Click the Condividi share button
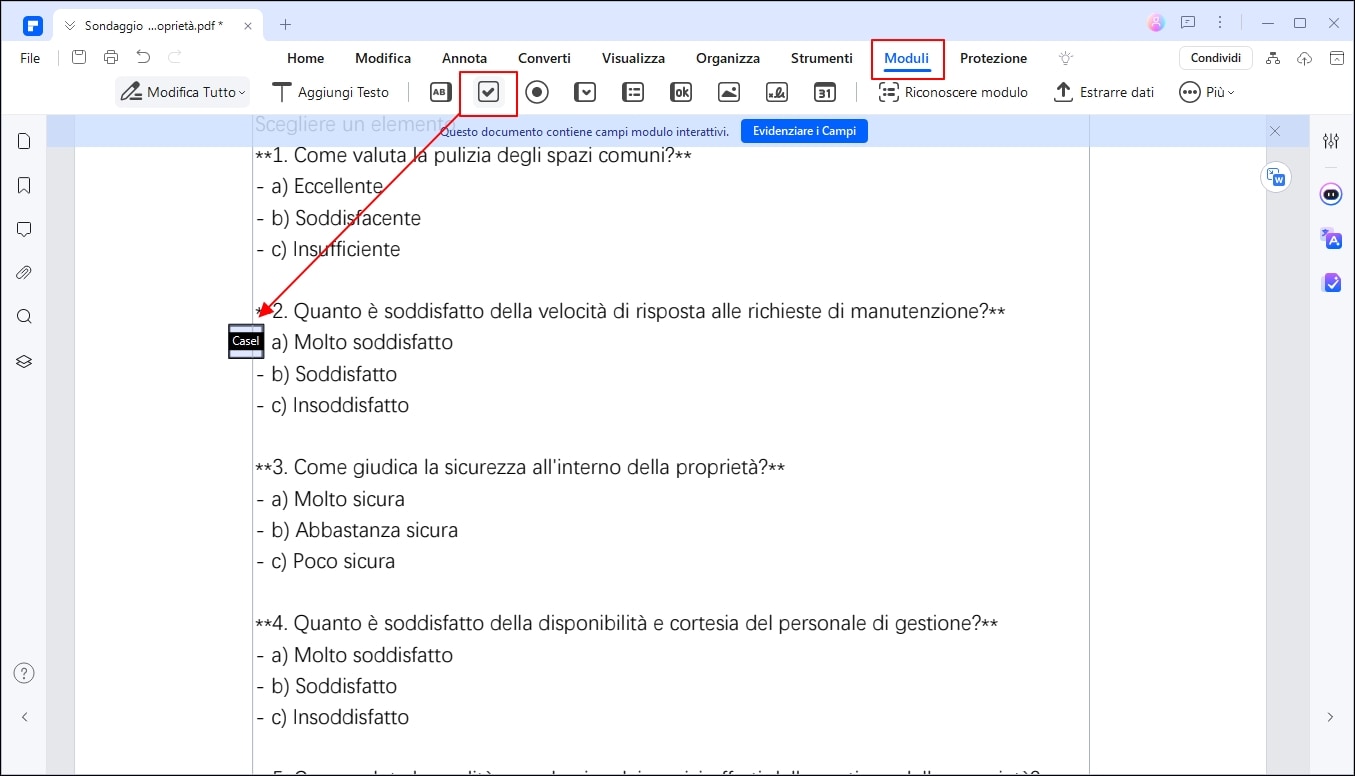1355x776 pixels. pos(1216,58)
